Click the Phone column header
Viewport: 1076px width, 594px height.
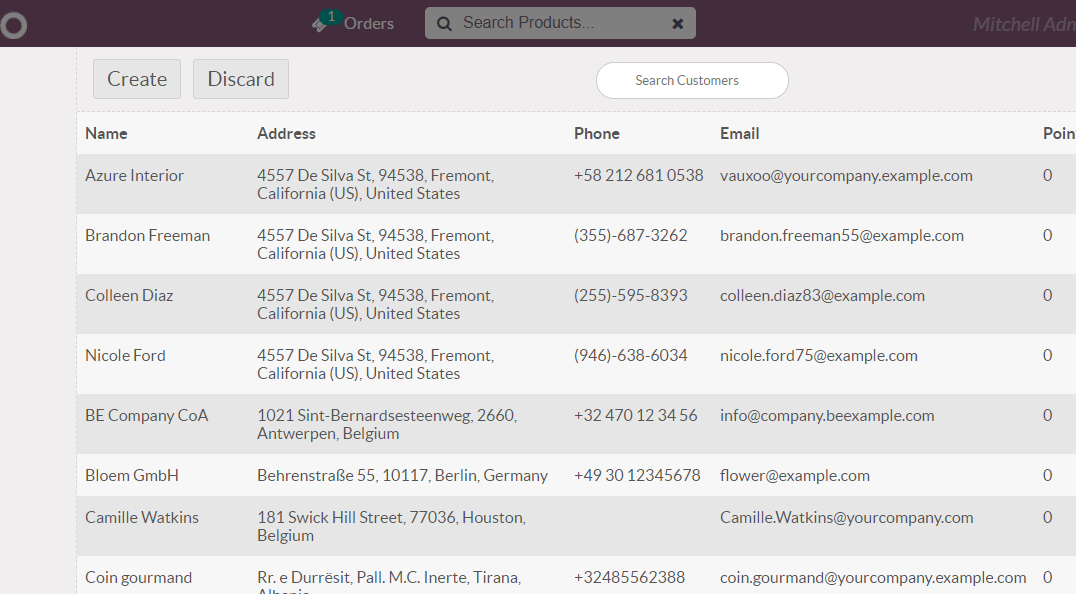[597, 134]
